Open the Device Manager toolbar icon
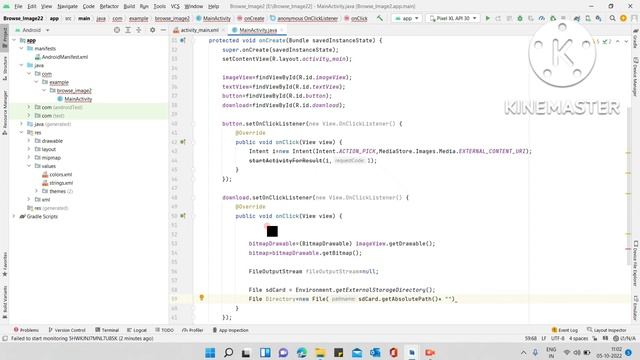The width and height of the screenshot is (640, 360). tap(588, 18)
